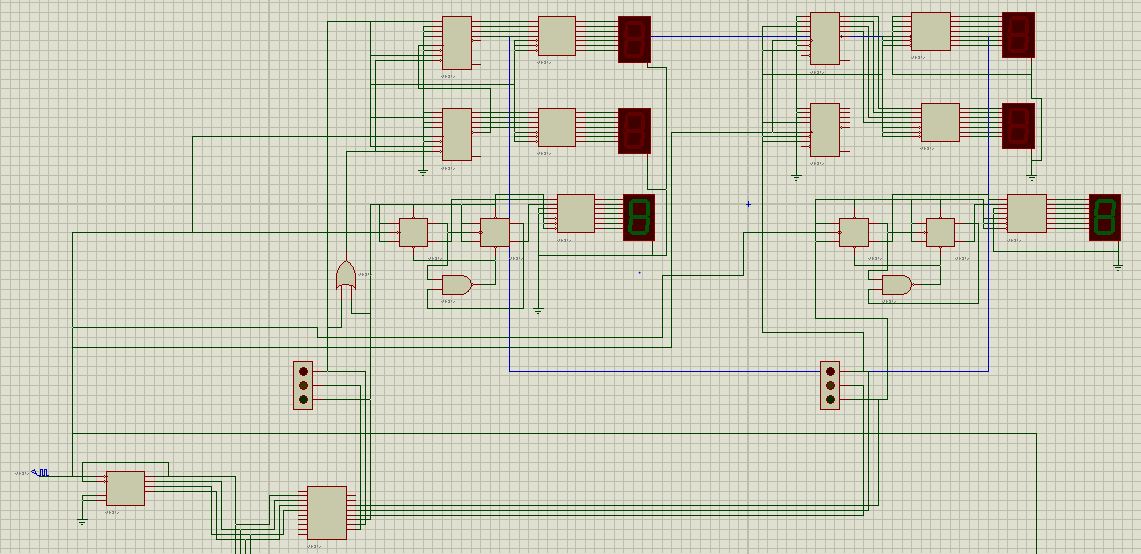1141x554 pixels.
Task: Click lower red seven-segment display, right circuit
Action: (x=1018, y=126)
